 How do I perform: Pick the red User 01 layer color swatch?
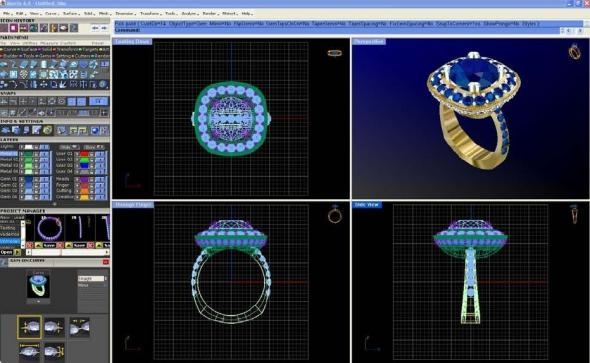84,154
